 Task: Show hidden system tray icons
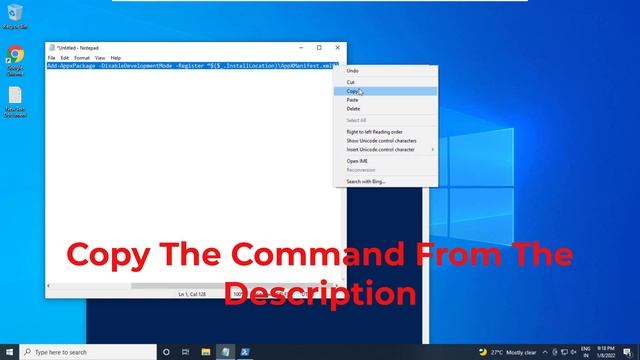click(x=545, y=352)
